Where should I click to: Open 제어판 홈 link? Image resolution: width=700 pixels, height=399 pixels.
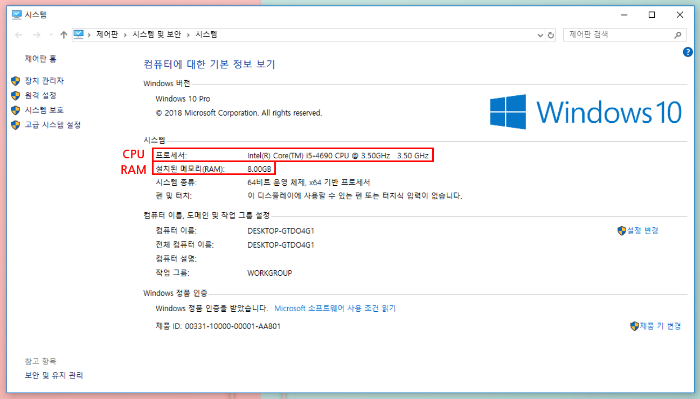41,58
